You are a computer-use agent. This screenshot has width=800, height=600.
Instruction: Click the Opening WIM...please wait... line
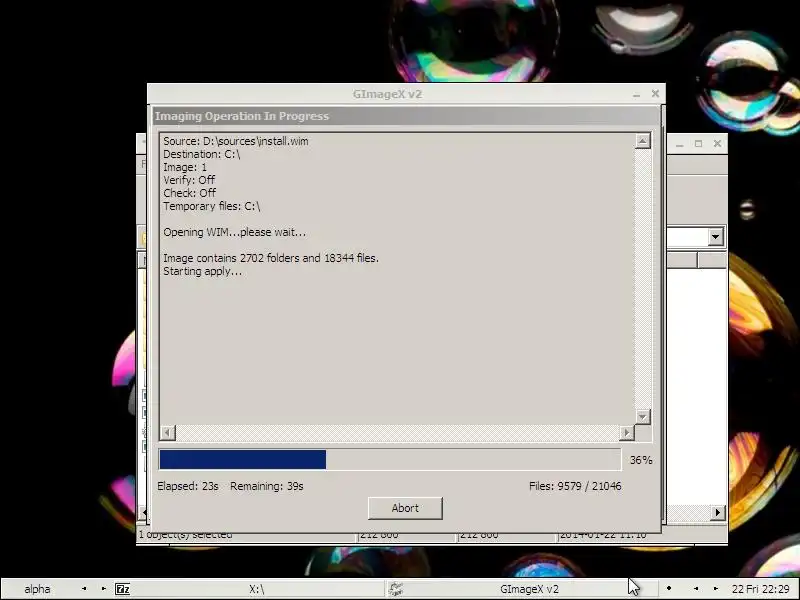[x=235, y=232]
